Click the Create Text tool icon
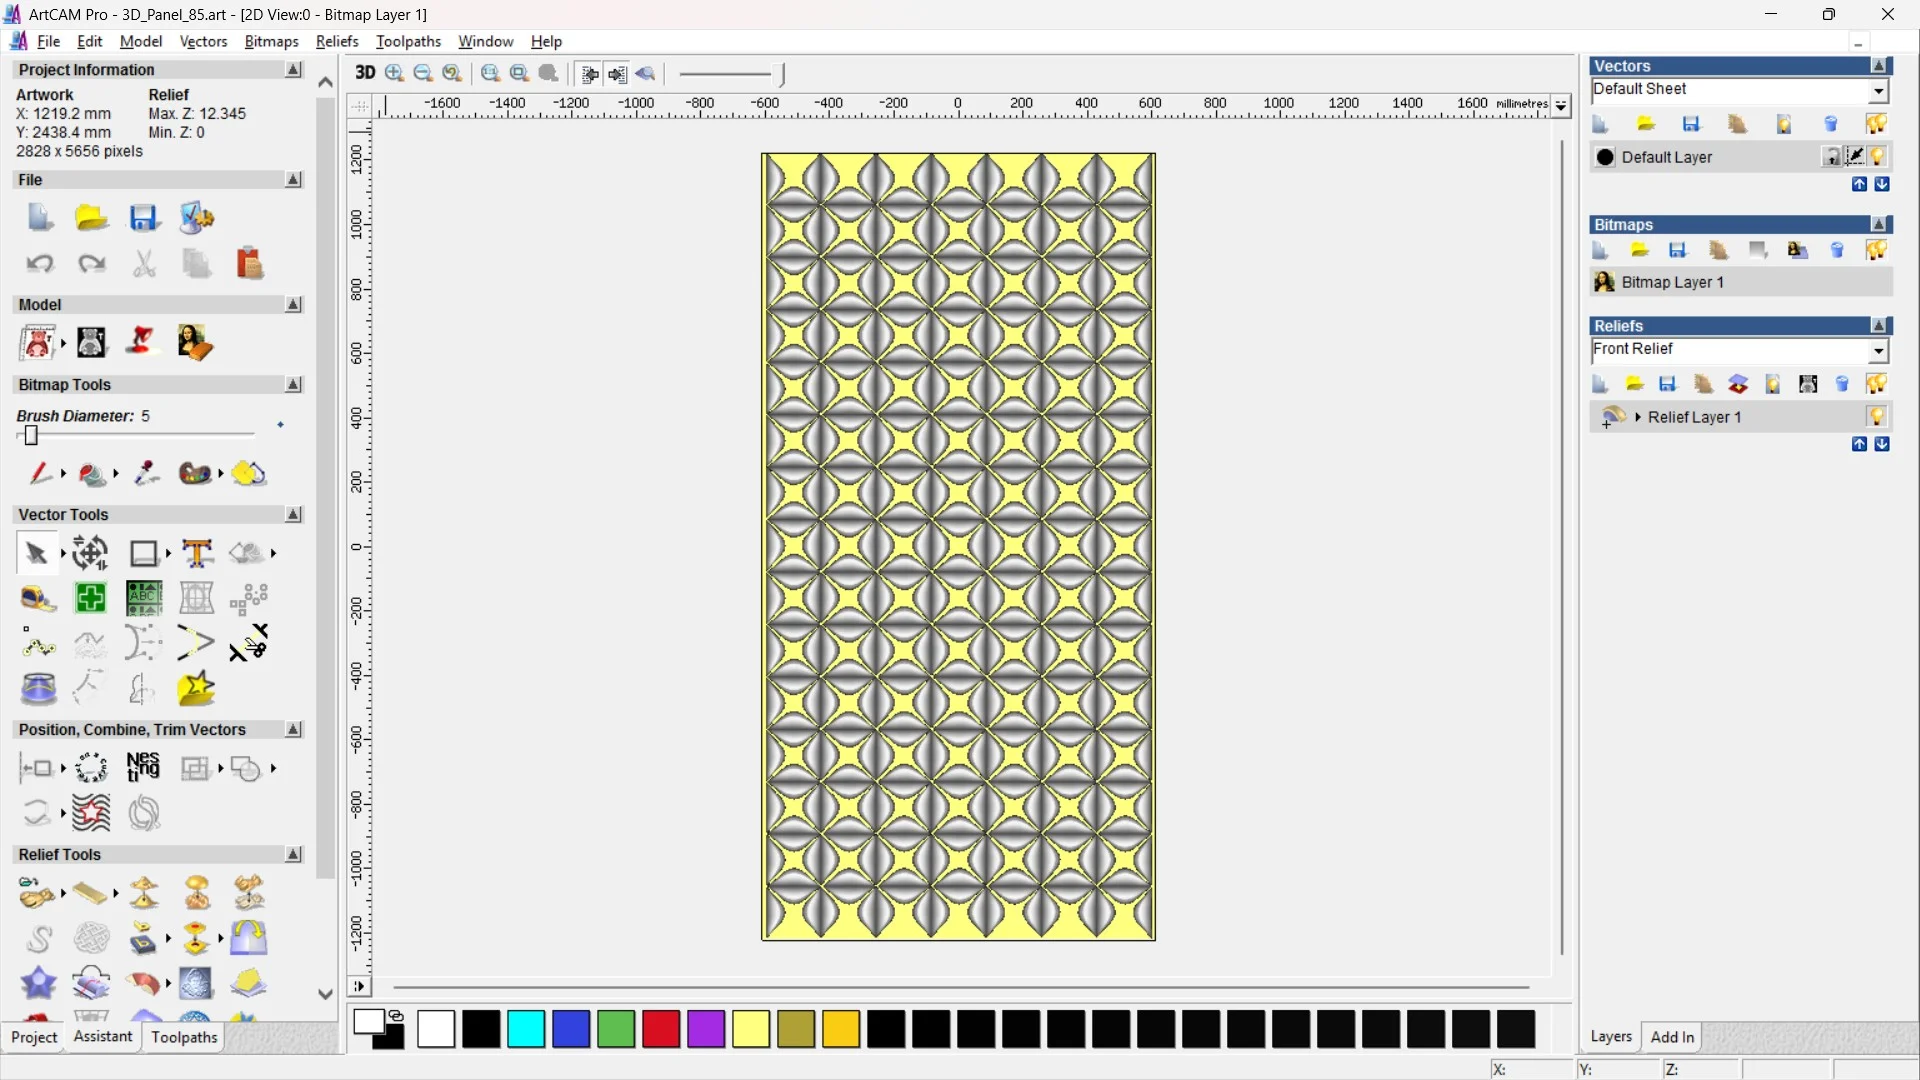Image resolution: width=1920 pixels, height=1080 pixels. pos(197,553)
